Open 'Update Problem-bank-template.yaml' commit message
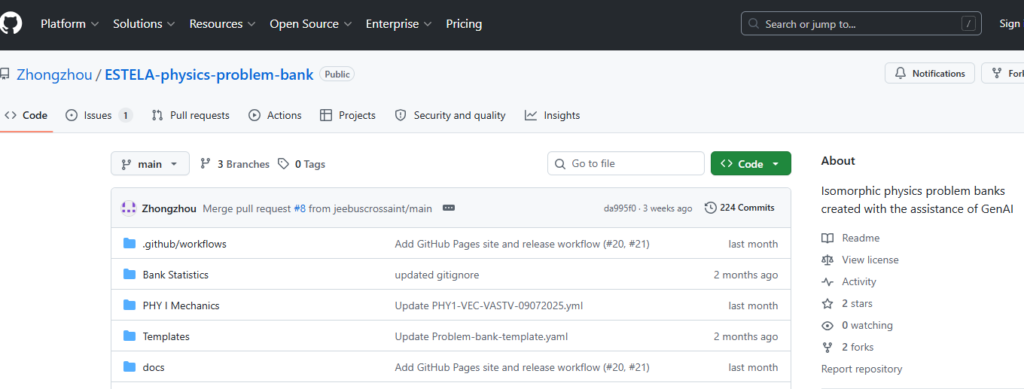 (481, 336)
